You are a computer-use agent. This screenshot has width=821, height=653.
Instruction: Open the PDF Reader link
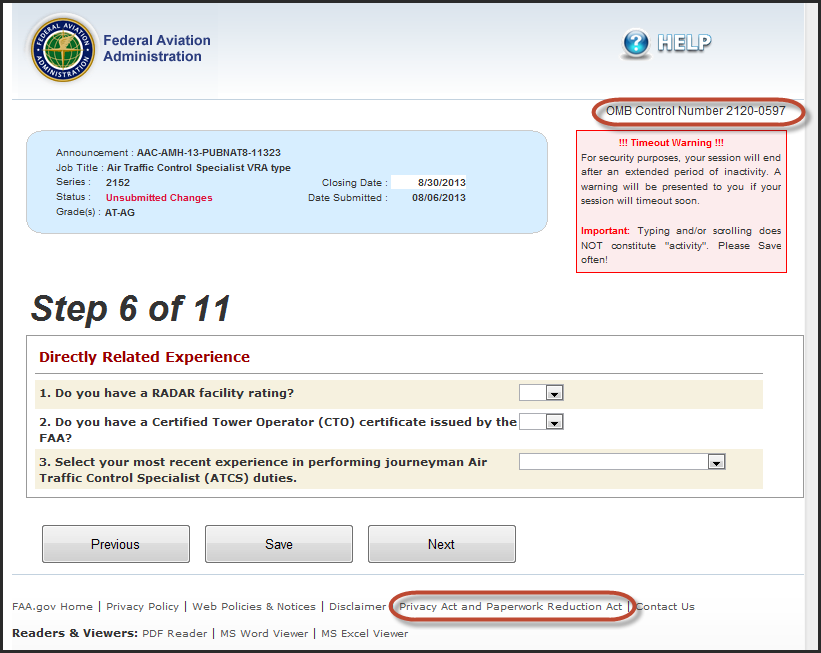pyautogui.click(x=175, y=633)
